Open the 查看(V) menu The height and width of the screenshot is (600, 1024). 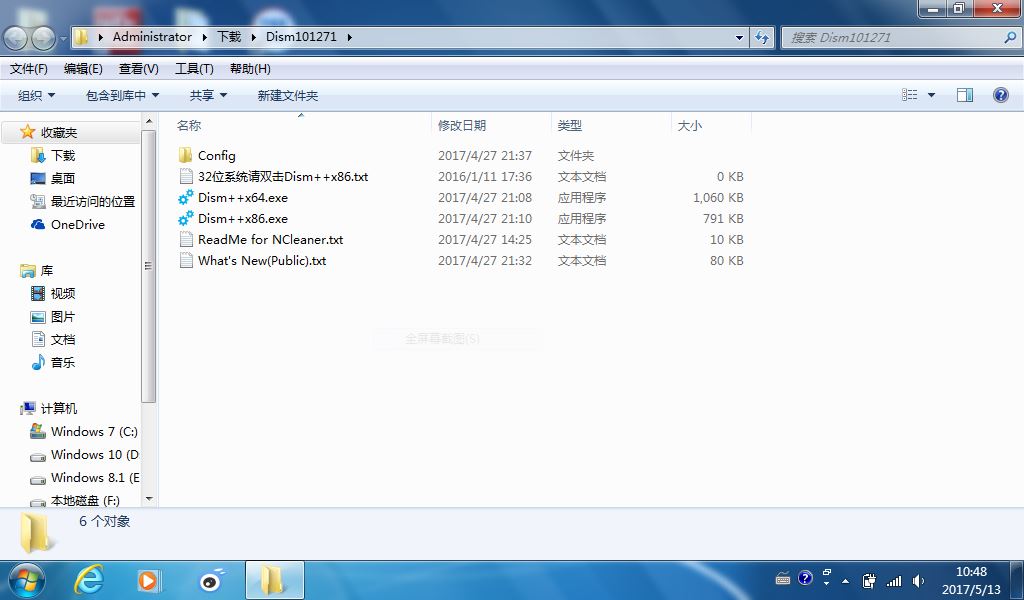(x=138, y=69)
